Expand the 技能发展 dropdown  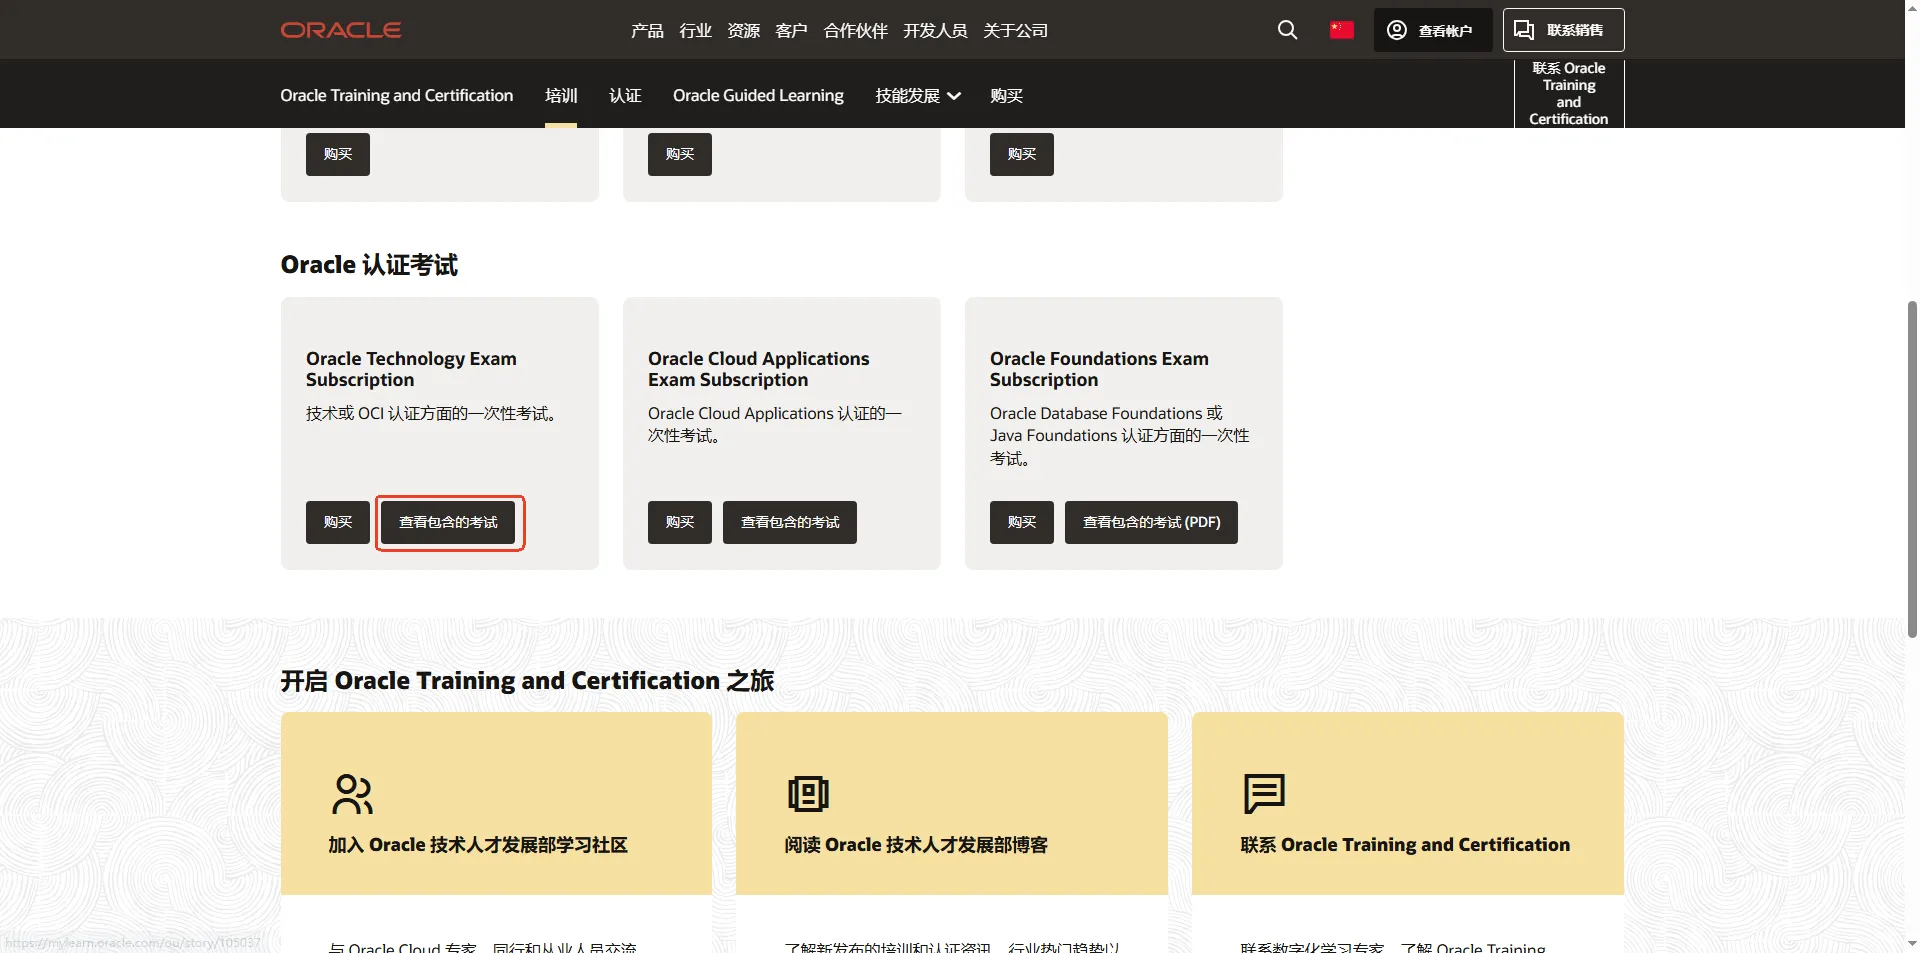pyautogui.click(x=918, y=95)
